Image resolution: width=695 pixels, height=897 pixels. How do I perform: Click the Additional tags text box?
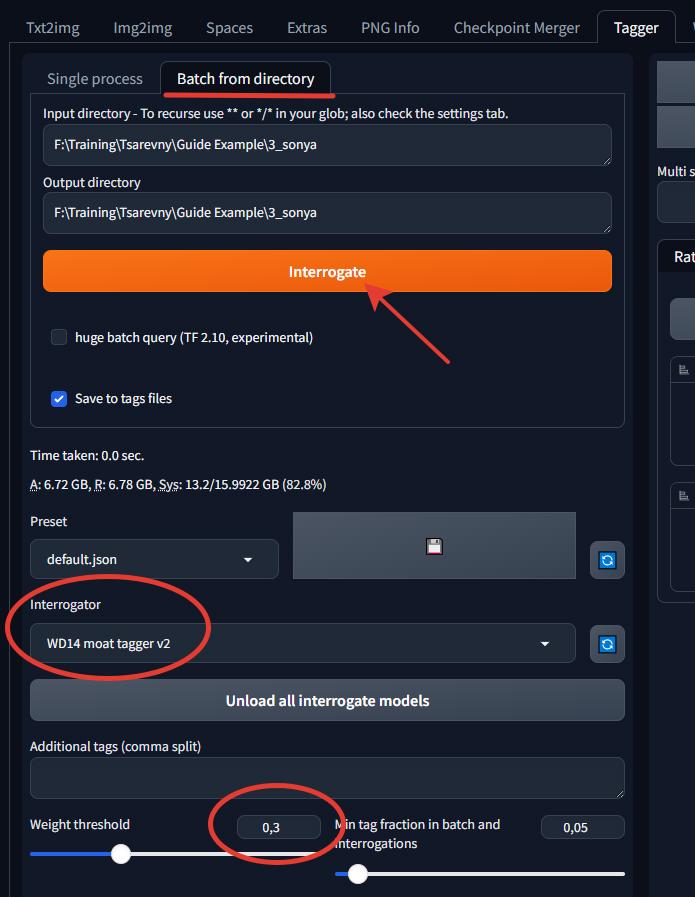coord(327,778)
